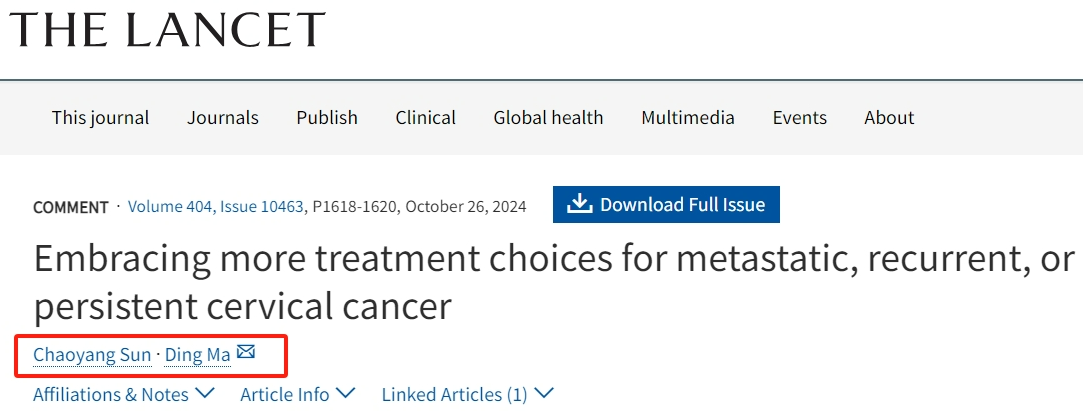Click the email envelope icon beside Ding Ma
1083x411 pixels.
[246, 352]
